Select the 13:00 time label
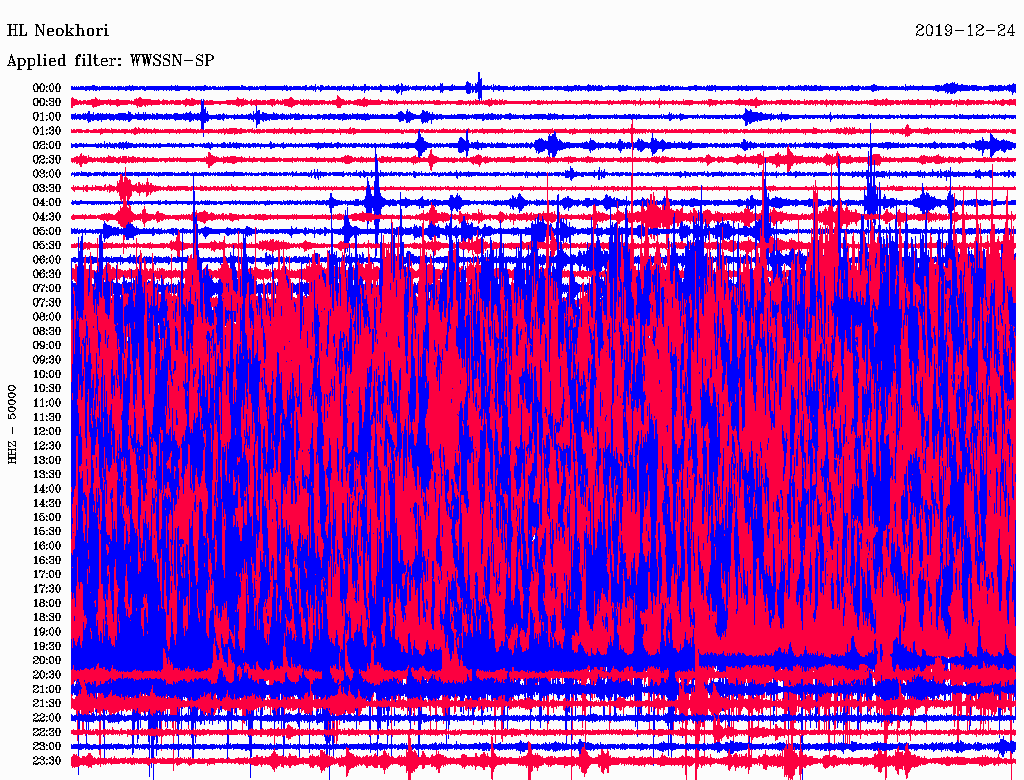This screenshot has height=780, width=1024. [47, 460]
